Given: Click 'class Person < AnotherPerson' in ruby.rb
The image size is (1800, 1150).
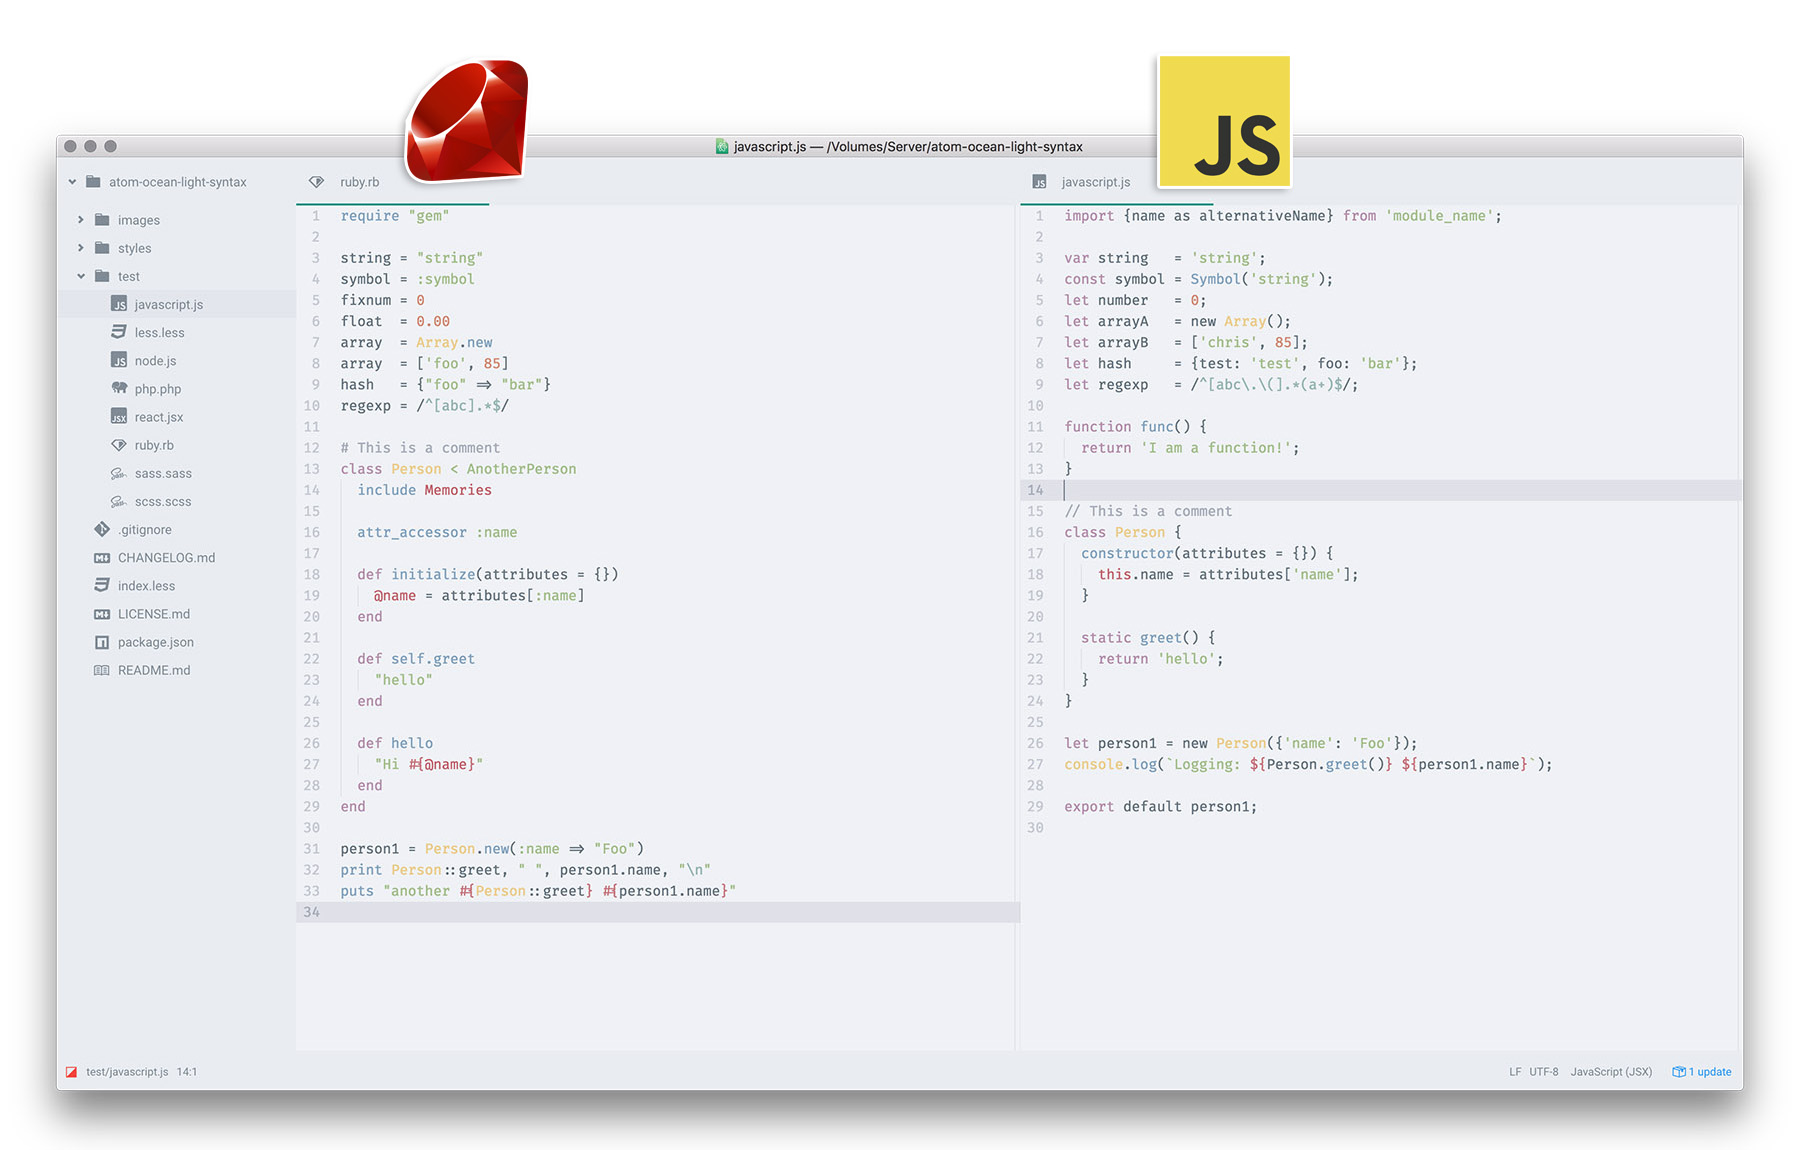Looking at the screenshot, I should (x=458, y=469).
